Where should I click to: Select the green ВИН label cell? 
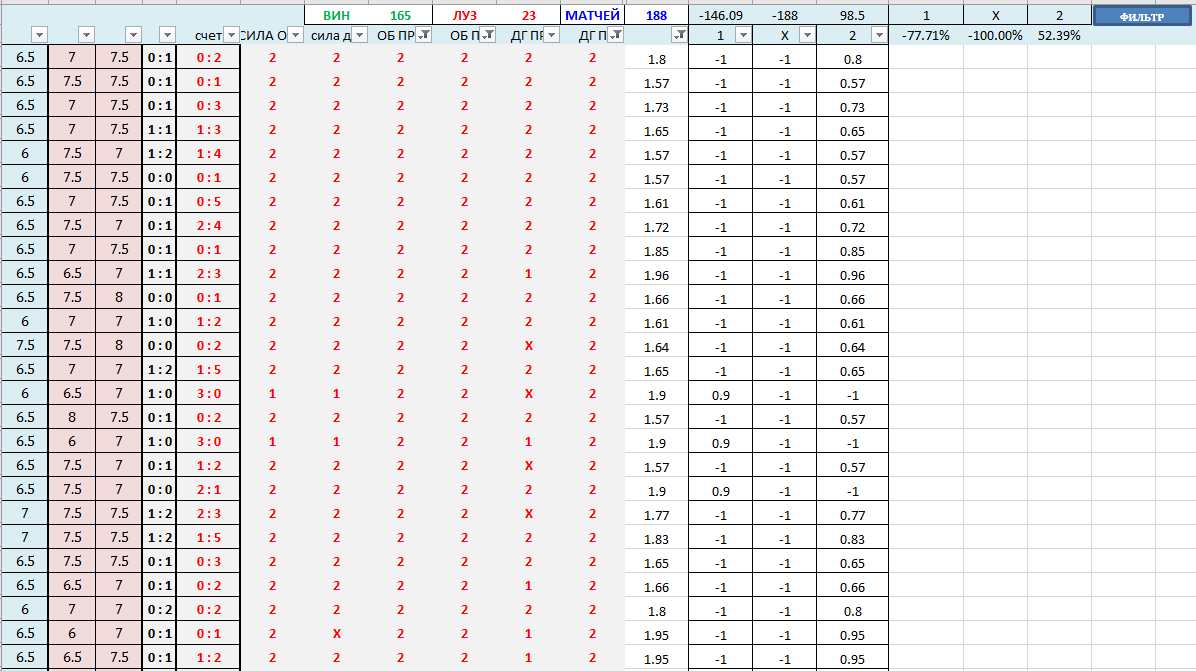[x=336, y=15]
